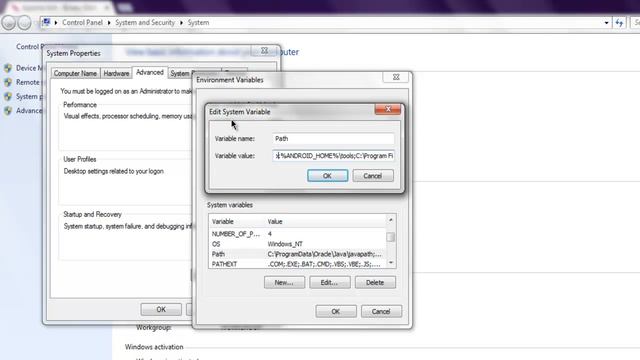Click the Back navigation button
640x360 pixels.
8,23
